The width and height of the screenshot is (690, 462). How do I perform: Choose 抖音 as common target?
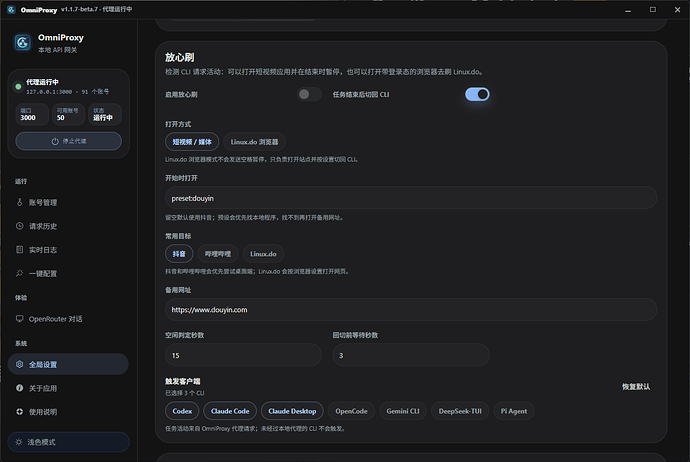tap(179, 254)
